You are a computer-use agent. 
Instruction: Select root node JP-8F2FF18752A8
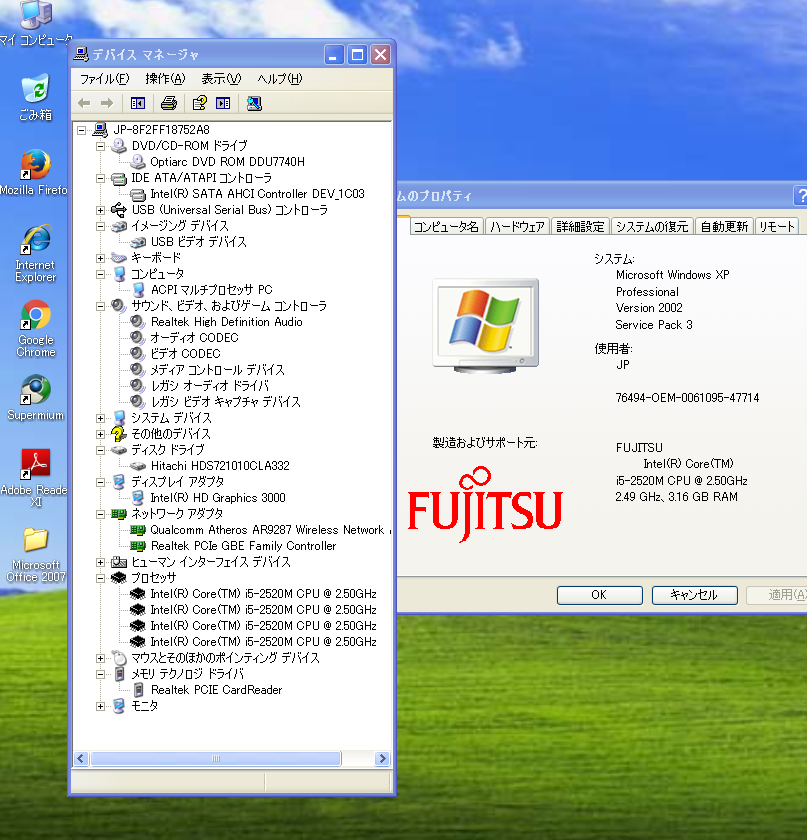point(161,130)
